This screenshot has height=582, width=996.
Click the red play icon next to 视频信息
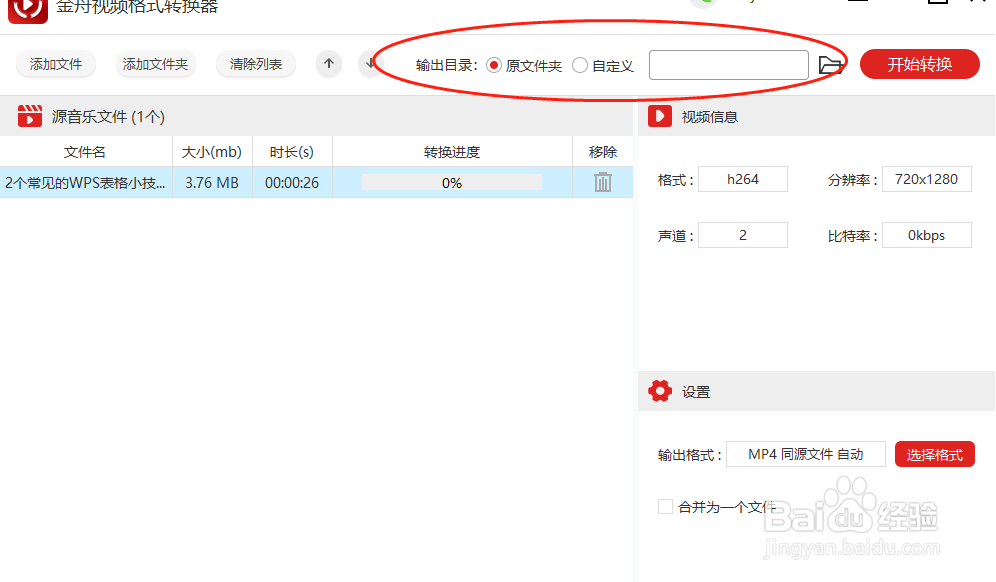[659, 115]
